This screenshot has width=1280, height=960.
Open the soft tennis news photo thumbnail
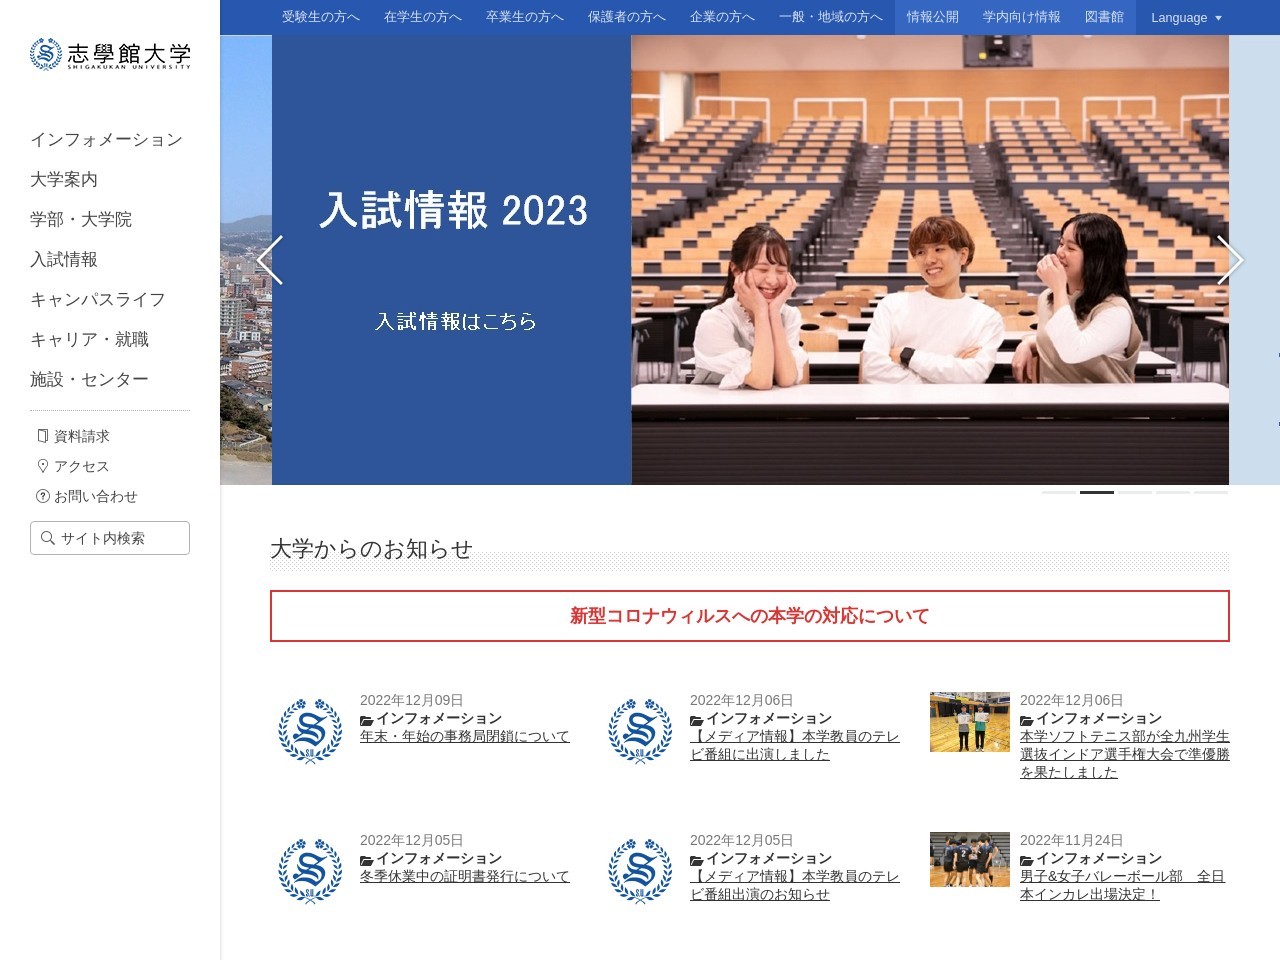970,722
